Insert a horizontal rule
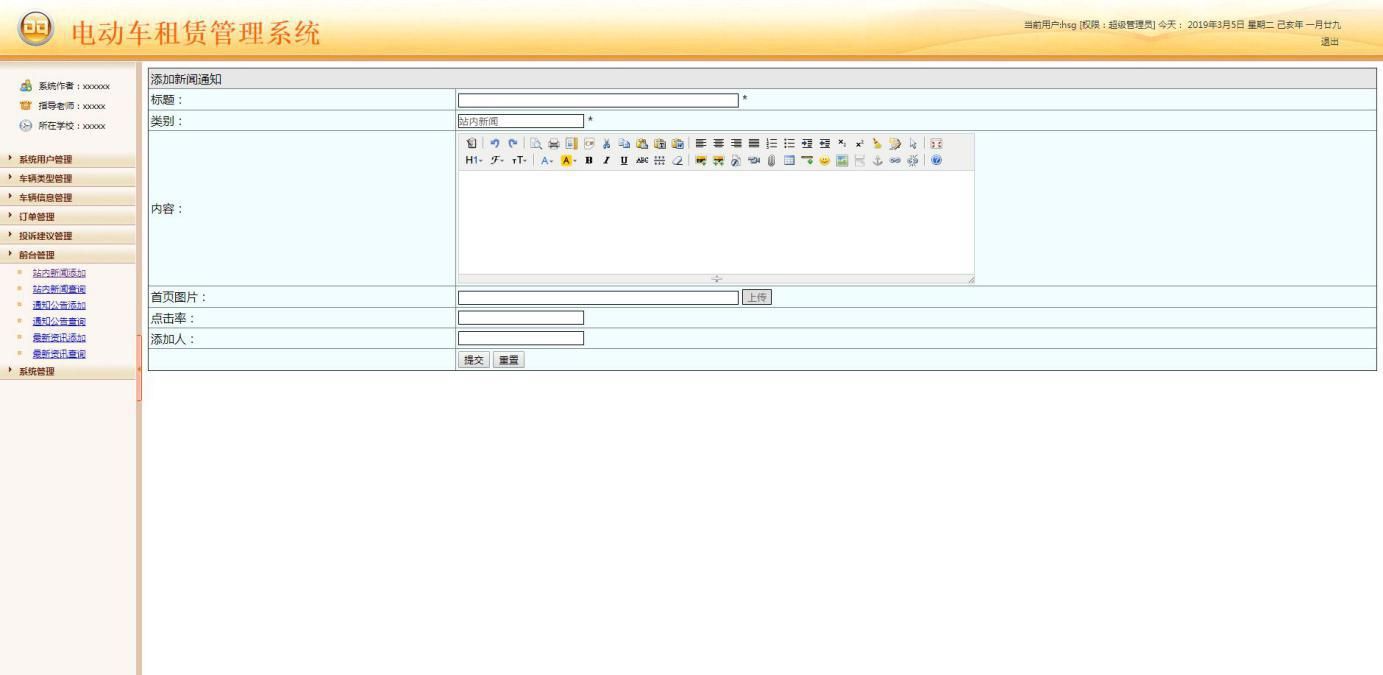 click(x=807, y=160)
